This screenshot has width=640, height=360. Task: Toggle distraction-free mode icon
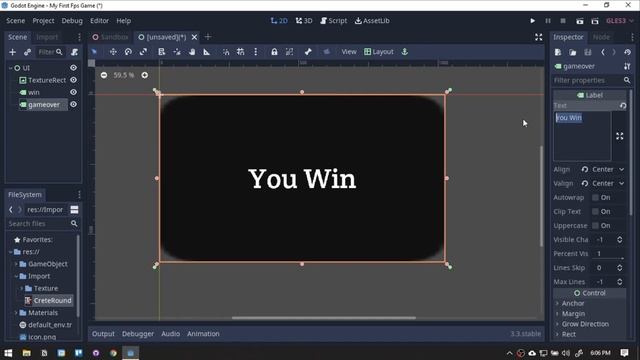539,37
